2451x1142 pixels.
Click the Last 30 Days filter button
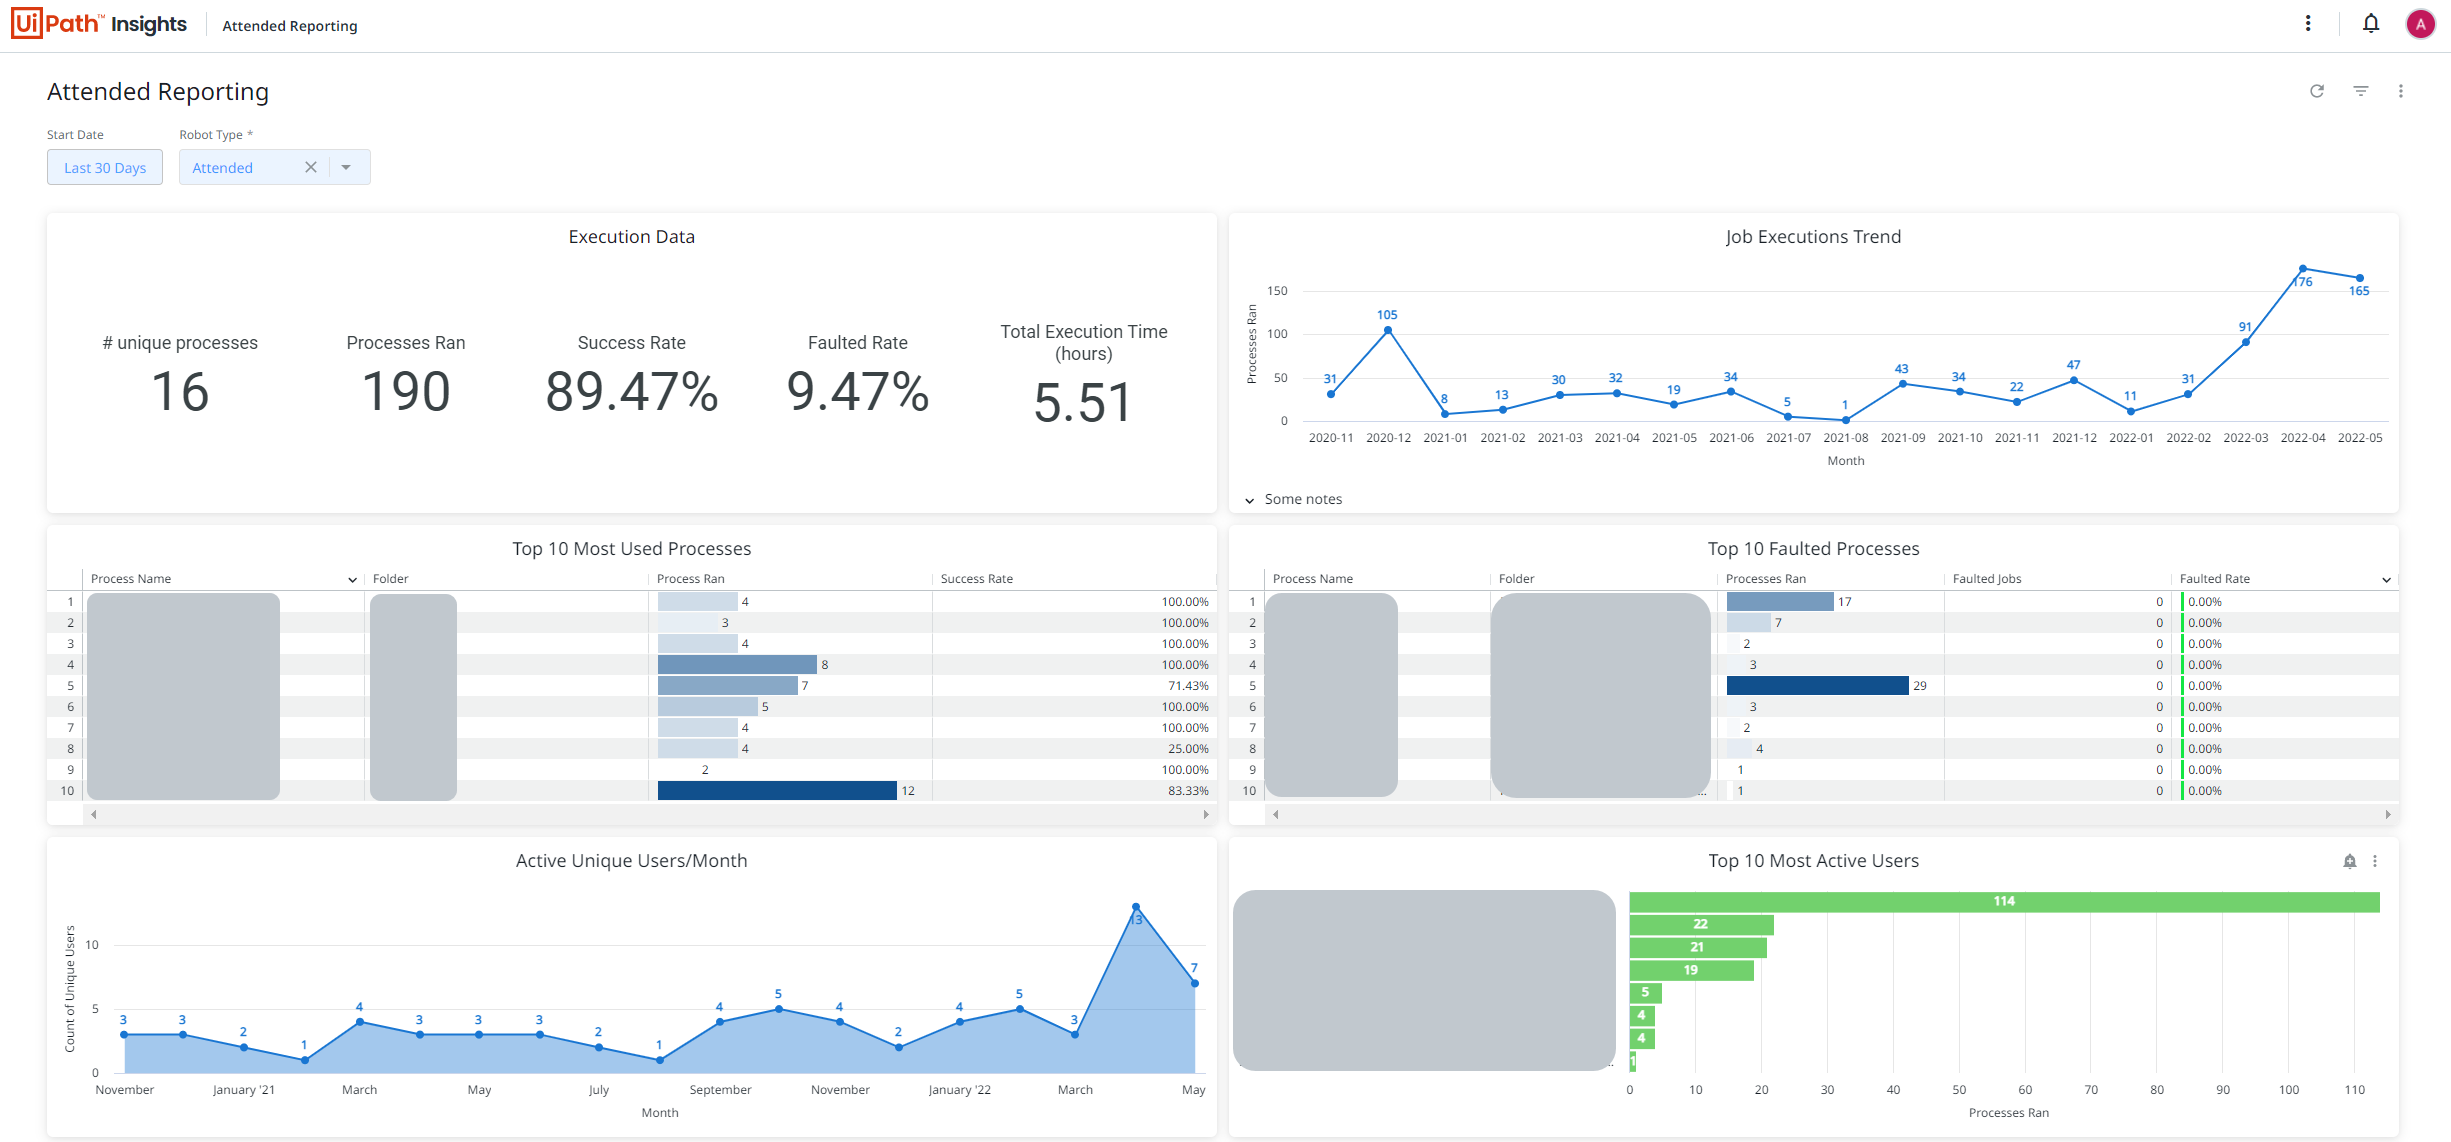105,167
